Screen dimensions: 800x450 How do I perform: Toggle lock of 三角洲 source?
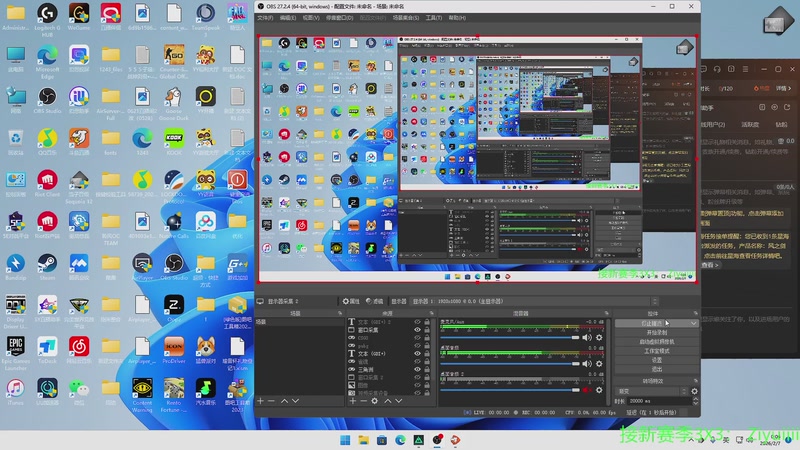tap(427, 369)
